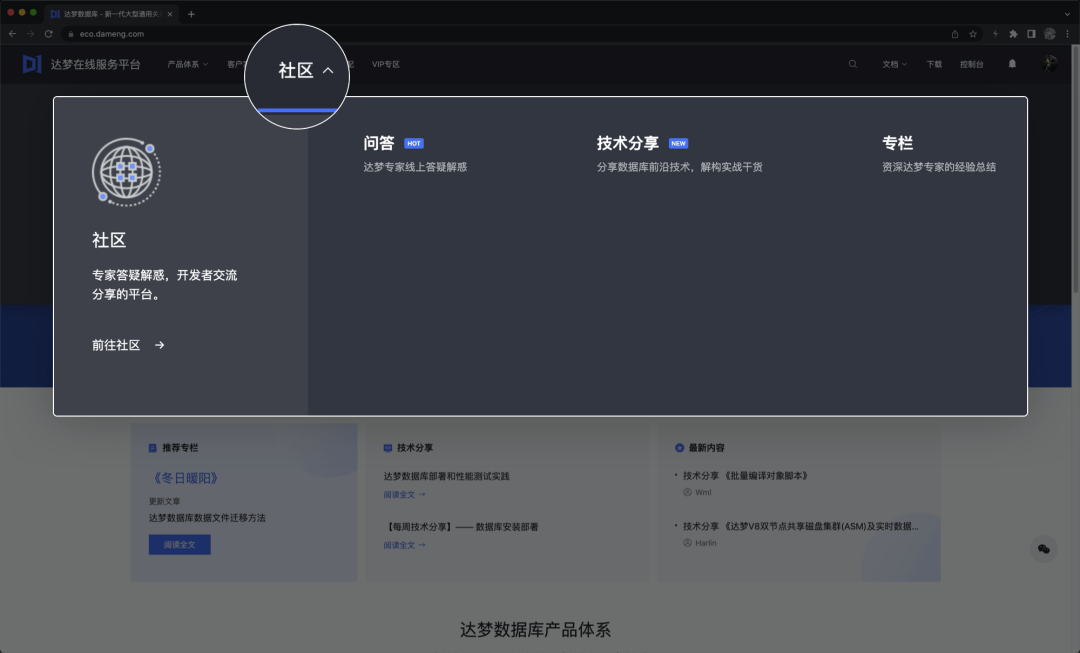Open the notifications bell icon
1080x653 pixels.
1012,64
